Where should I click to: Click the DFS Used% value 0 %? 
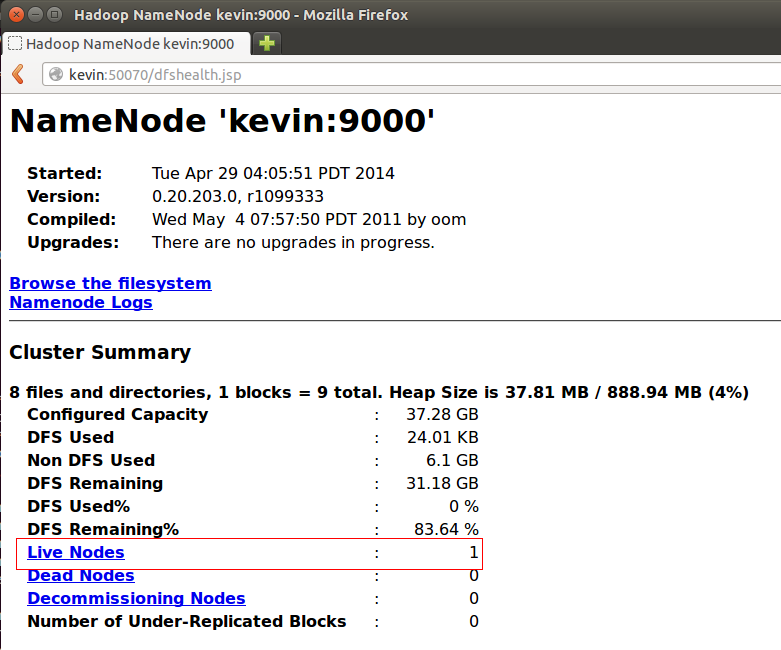pyautogui.click(x=464, y=506)
